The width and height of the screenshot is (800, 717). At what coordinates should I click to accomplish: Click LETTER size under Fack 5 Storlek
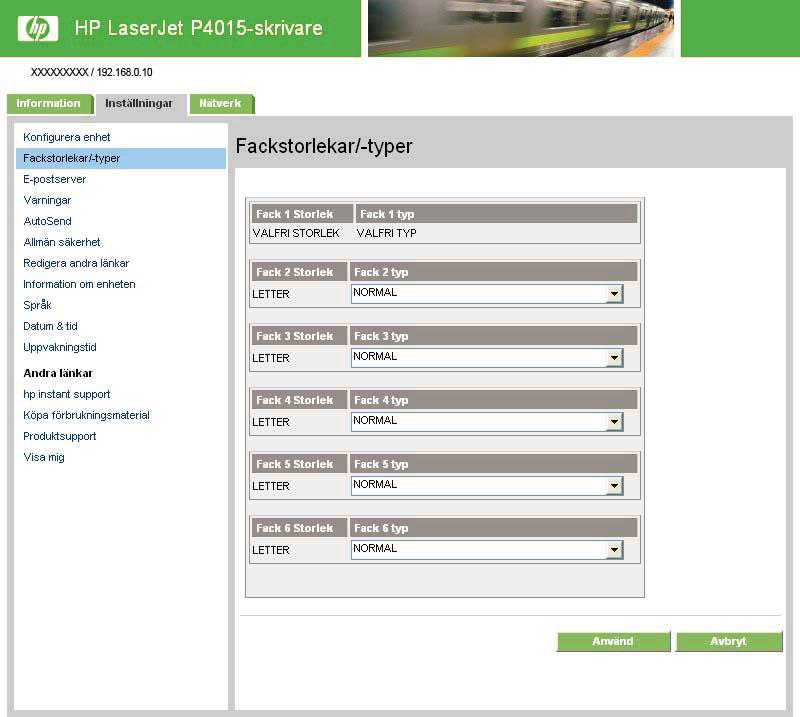(271, 486)
